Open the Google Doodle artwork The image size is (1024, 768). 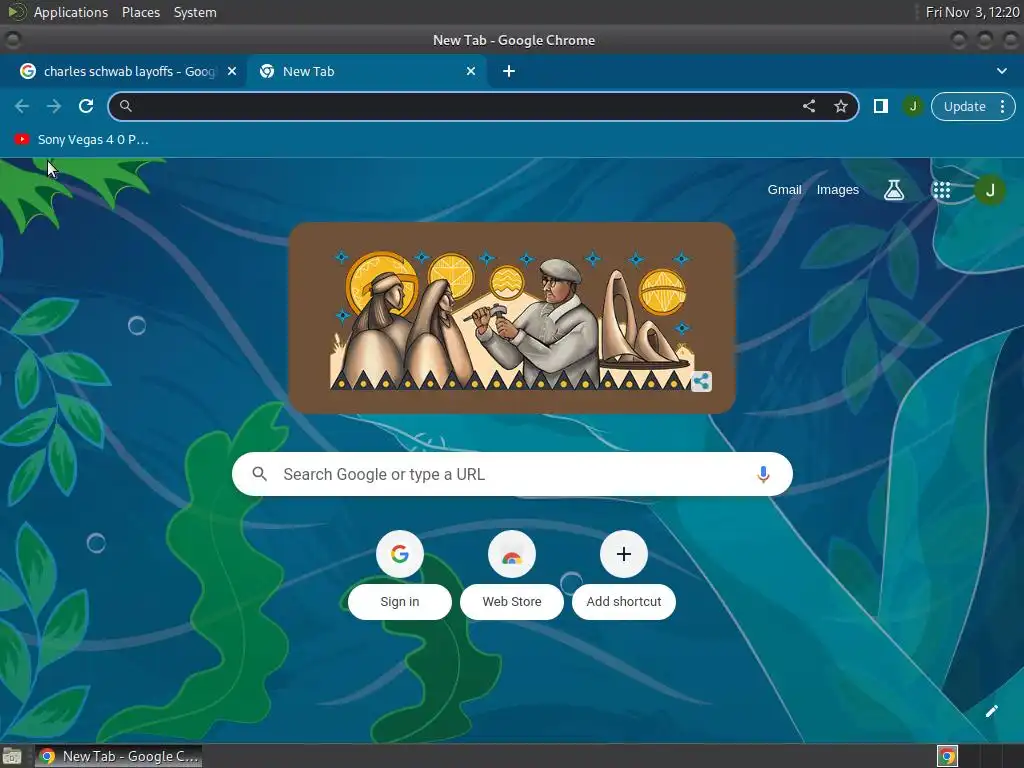click(x=512, y=318)
